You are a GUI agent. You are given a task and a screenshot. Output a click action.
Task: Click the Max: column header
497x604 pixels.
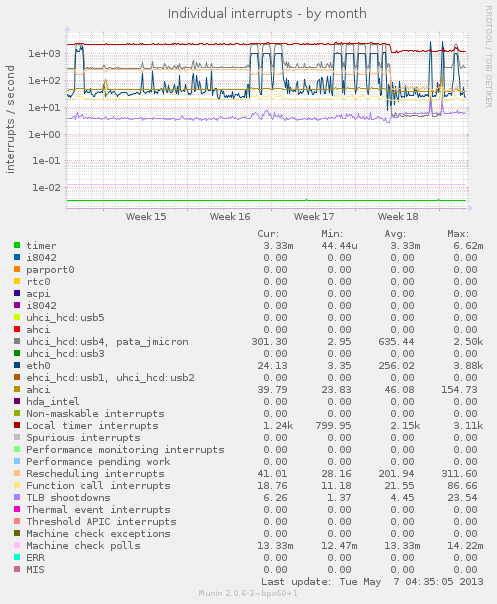[458, 234]
